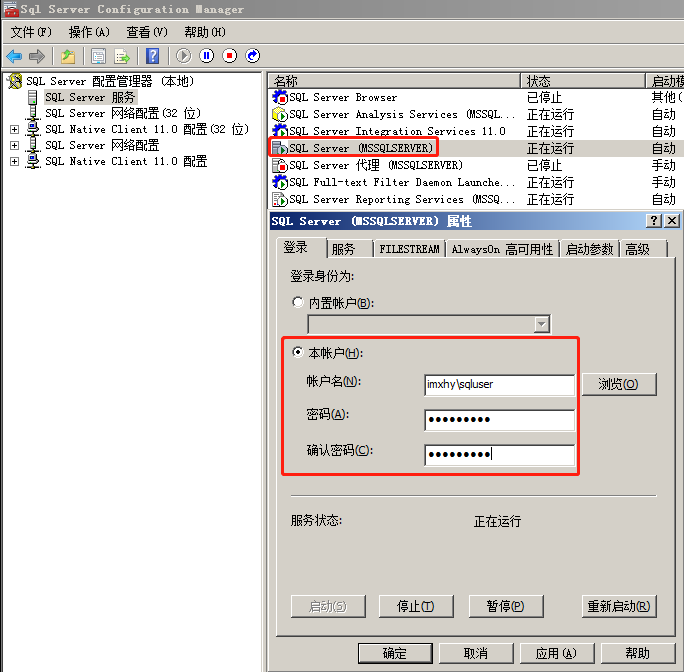
Task: Click the 确认密码(C) confirm password field
Action: tap(499, 455)
